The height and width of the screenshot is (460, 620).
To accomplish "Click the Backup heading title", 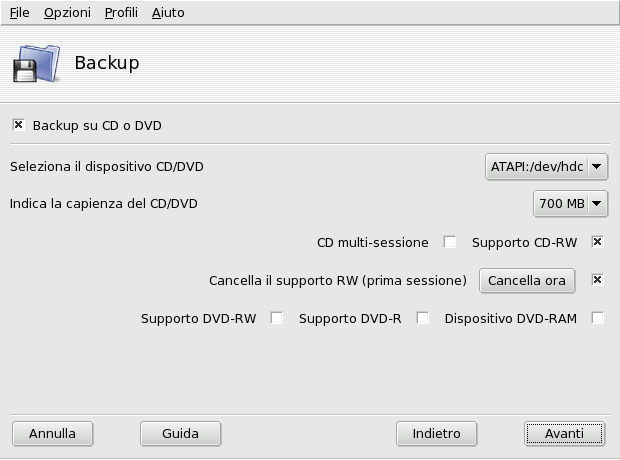I will [107, 63].
